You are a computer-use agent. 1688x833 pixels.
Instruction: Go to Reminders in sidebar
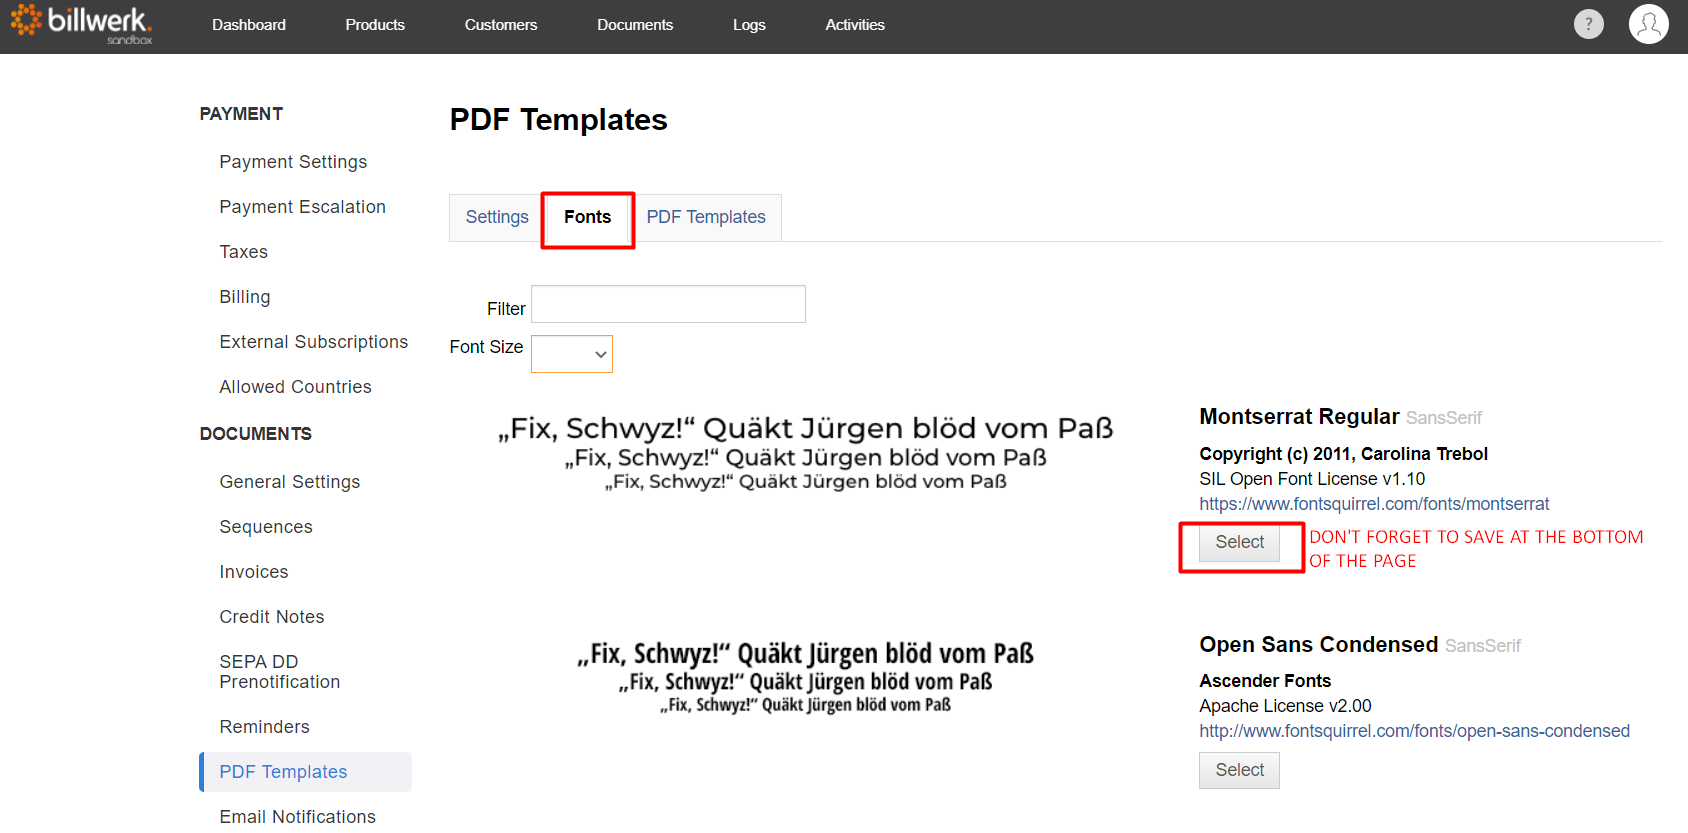(x=264, y=727)
